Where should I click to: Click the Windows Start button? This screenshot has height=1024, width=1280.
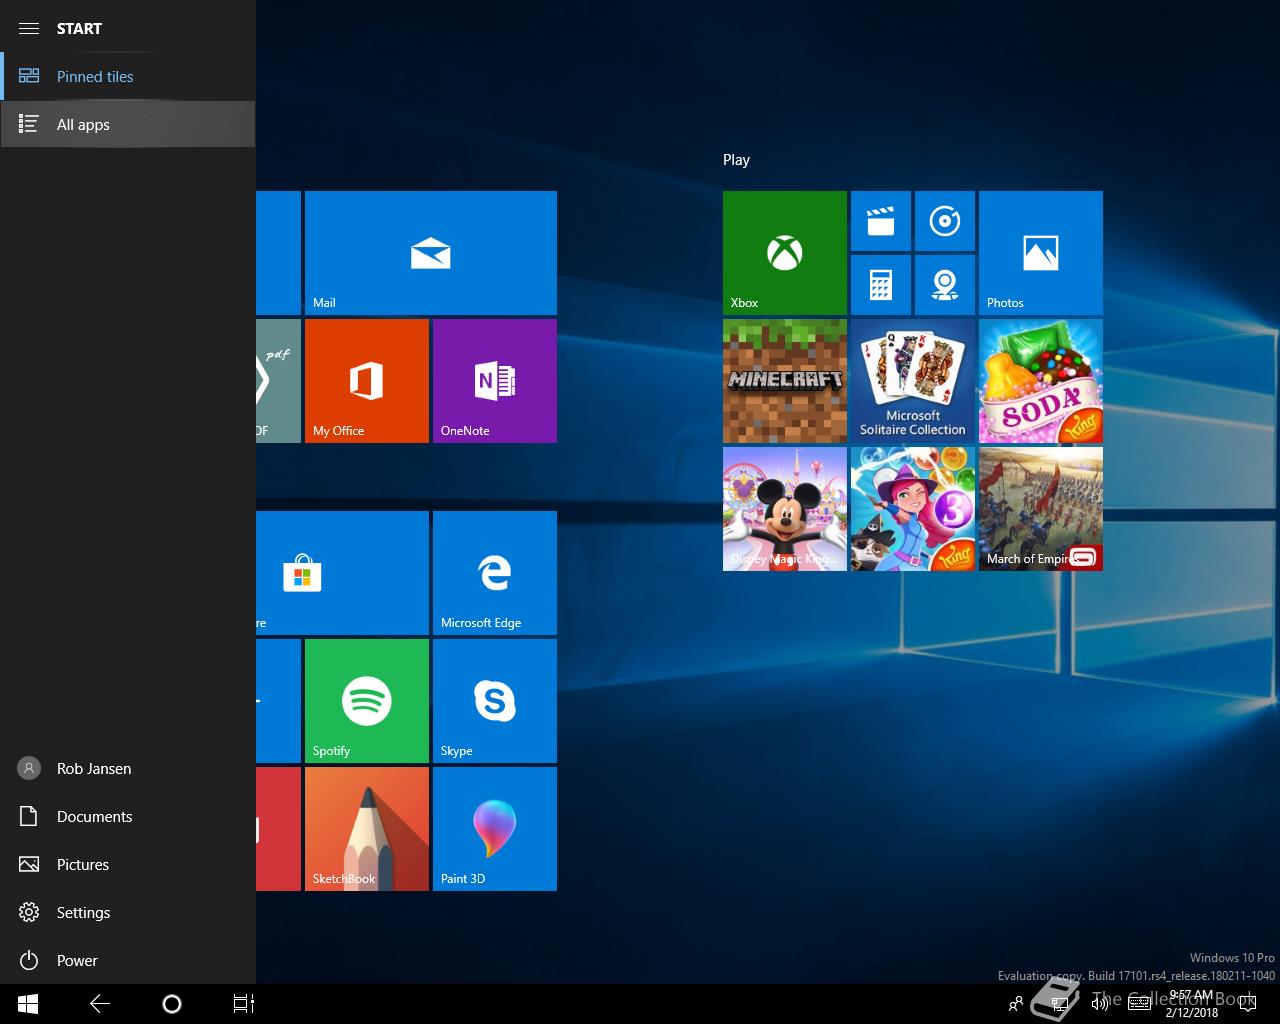click(x=28, y=1004)
